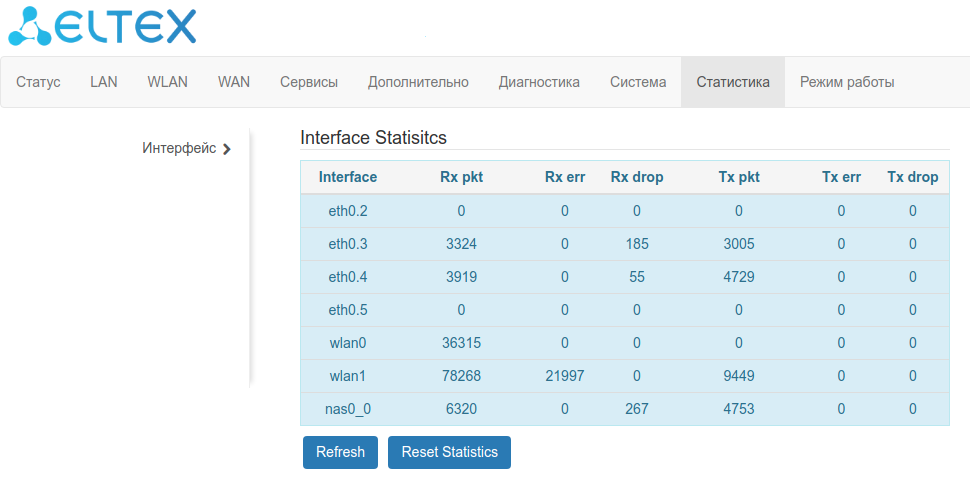Viewport: 970px width, 484px height.
Task: Click the nas0_0 interface row
Action: (x=348, y=409)
